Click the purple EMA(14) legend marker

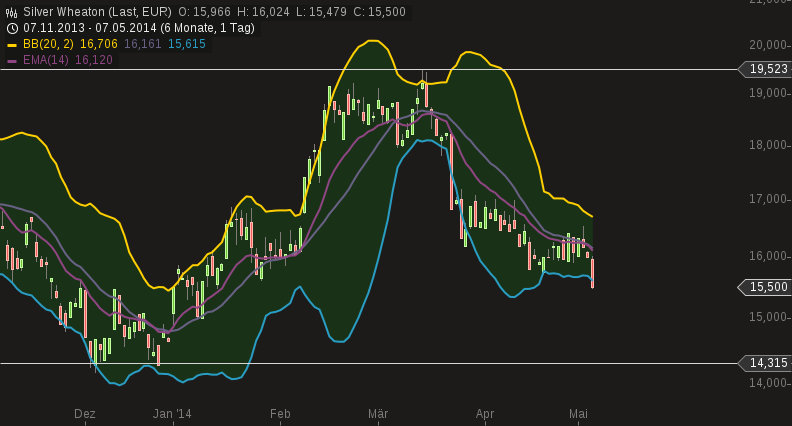[12, 61]
